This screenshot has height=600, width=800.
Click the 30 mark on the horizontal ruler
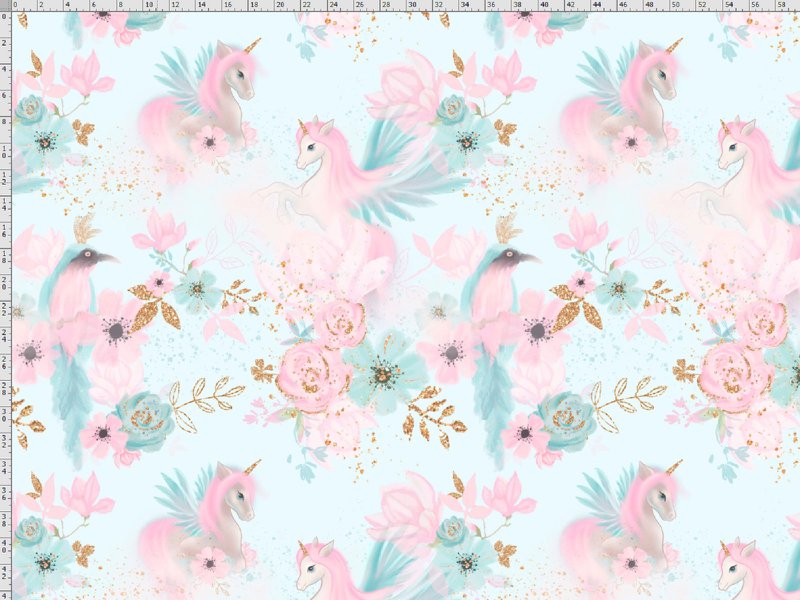click(x=412, y=5)
